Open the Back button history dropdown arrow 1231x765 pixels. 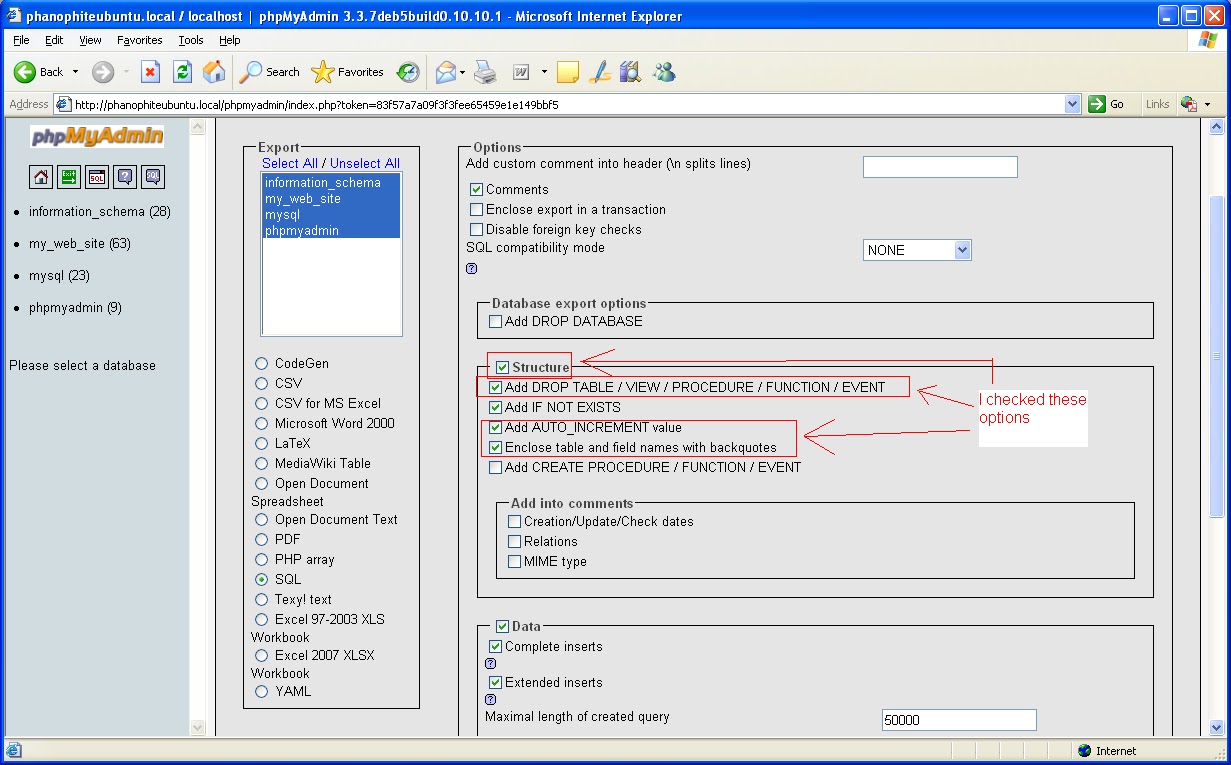pyautogui.click(x=75, y=72)
